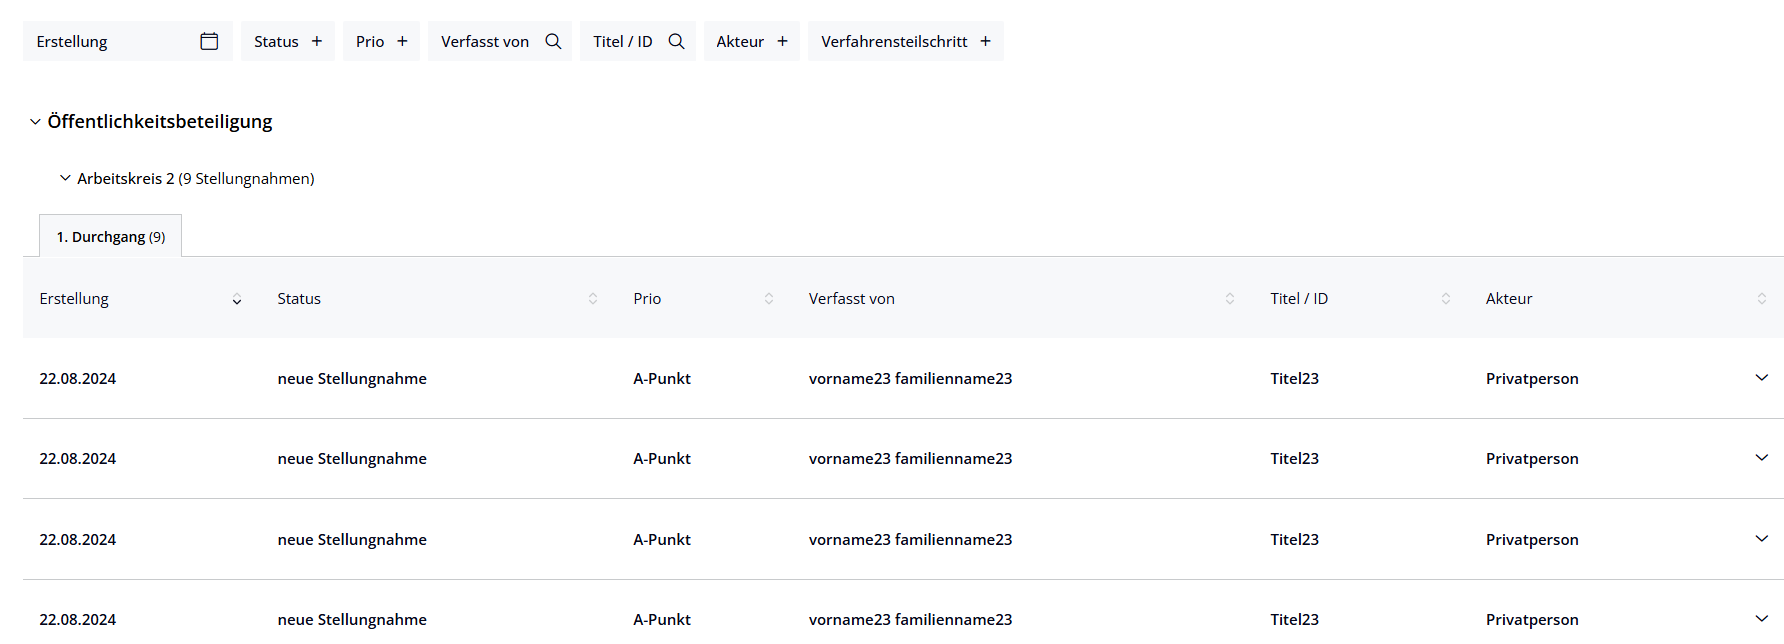The height and width of the screenshot is (644, 1784).
Task: Click the plus icon on Verfahrensteilschritt filter
Action: [985, 41]
